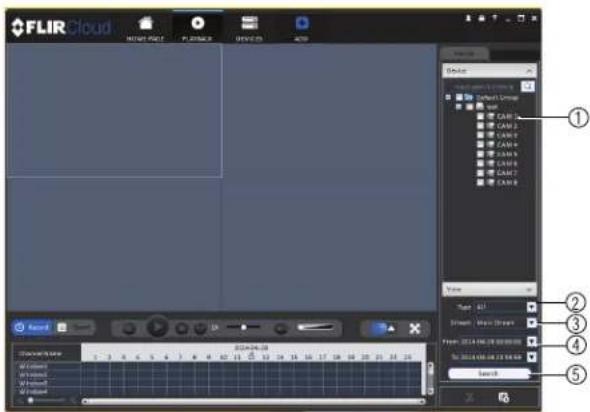Check the NVR device checkbox

[x=469, y=107]
